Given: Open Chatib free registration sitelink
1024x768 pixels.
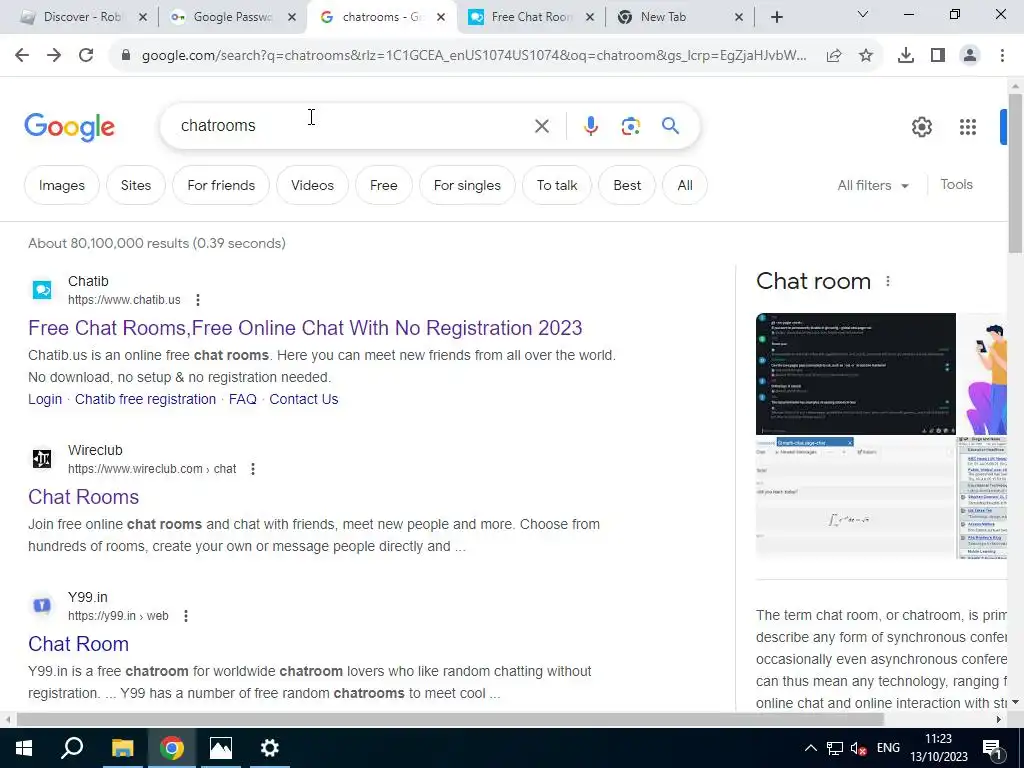Looking at the screenshot, I should [145, 399].
